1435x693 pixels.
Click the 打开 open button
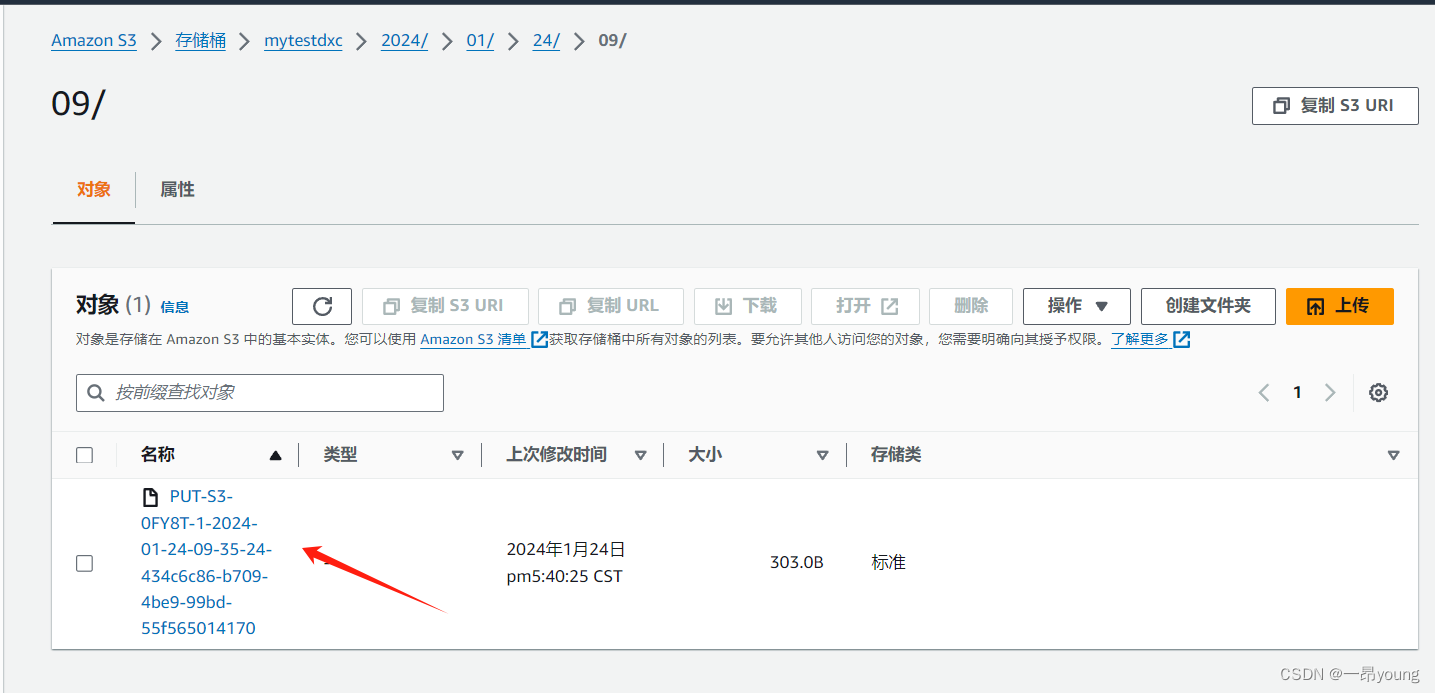click(865, 306)
